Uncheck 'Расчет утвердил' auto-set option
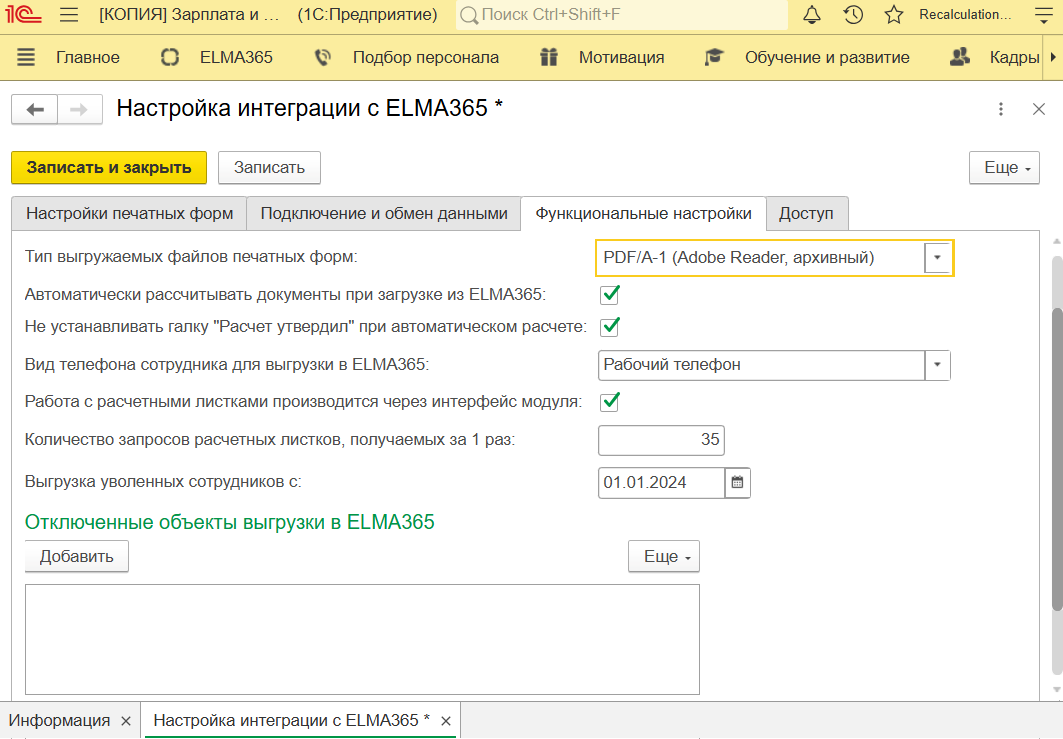The image size is (1063, 739). point(610,326)
